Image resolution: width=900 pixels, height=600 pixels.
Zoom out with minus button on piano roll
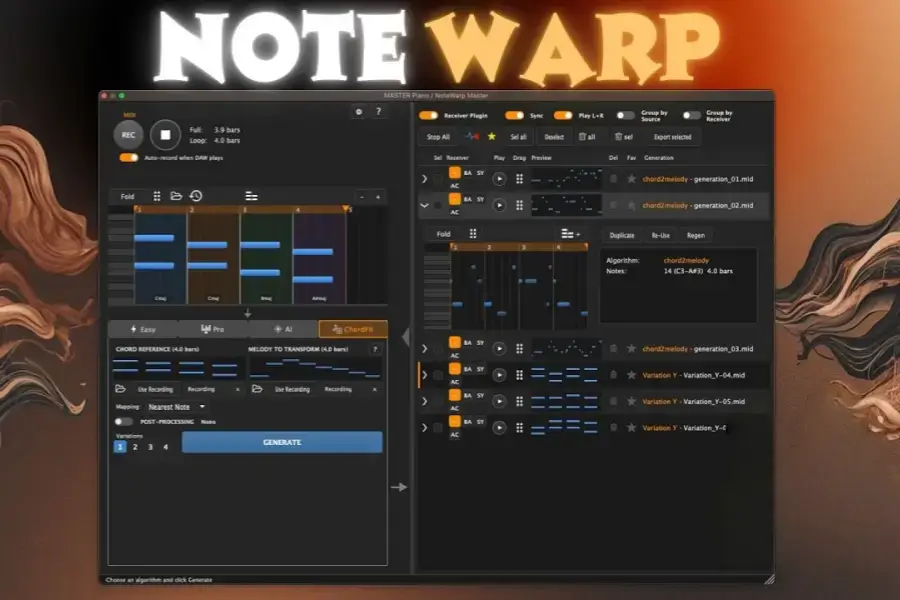(362, 197)
